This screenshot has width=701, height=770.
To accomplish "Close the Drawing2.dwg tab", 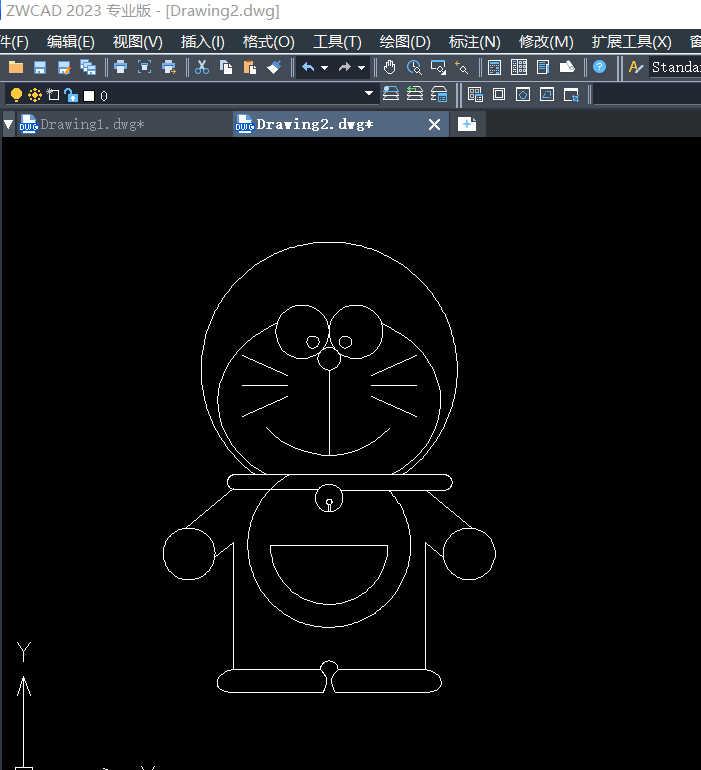I will point(434,124).
